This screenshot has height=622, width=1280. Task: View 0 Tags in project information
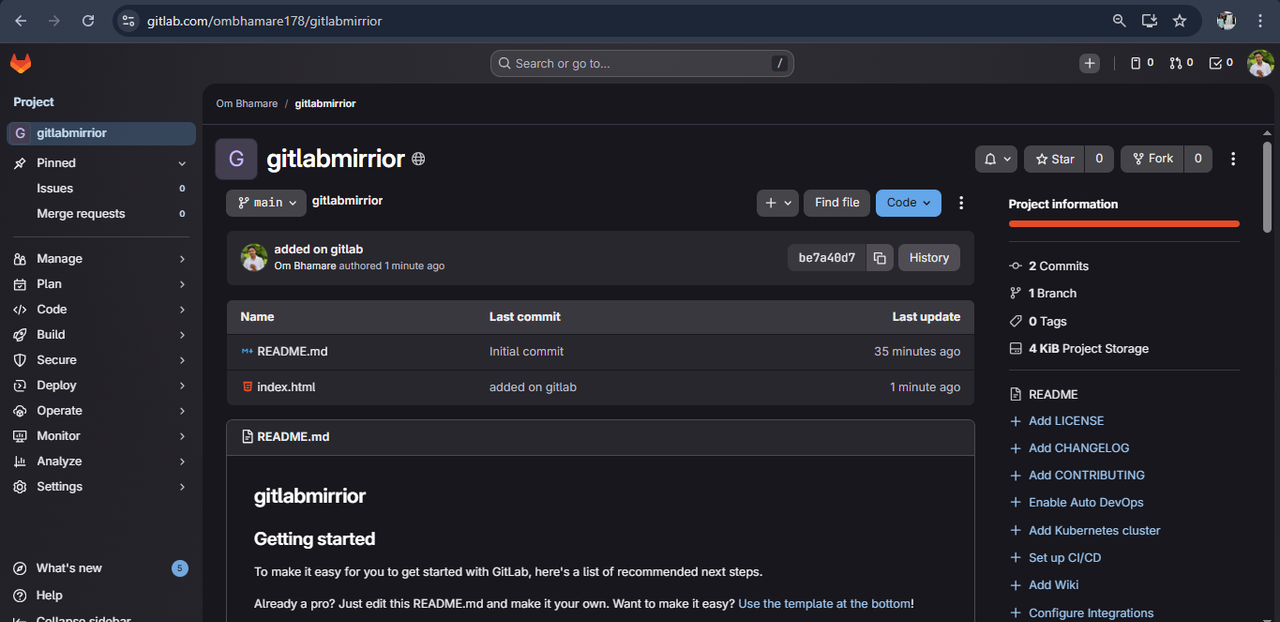[1047, 321]
